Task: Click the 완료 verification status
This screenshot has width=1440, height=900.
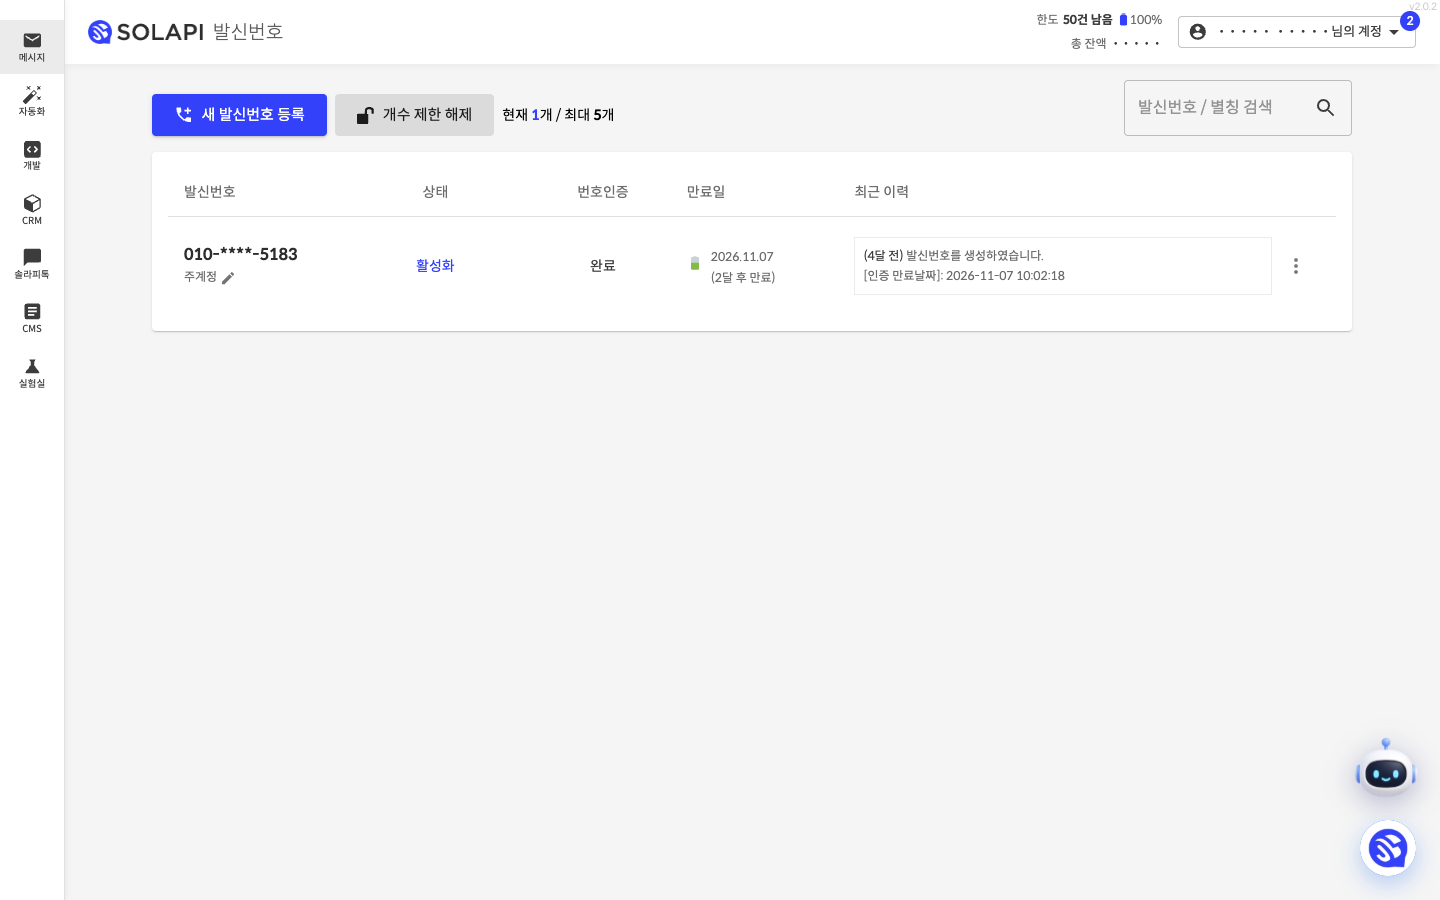Action: click(x=603, y=265)
